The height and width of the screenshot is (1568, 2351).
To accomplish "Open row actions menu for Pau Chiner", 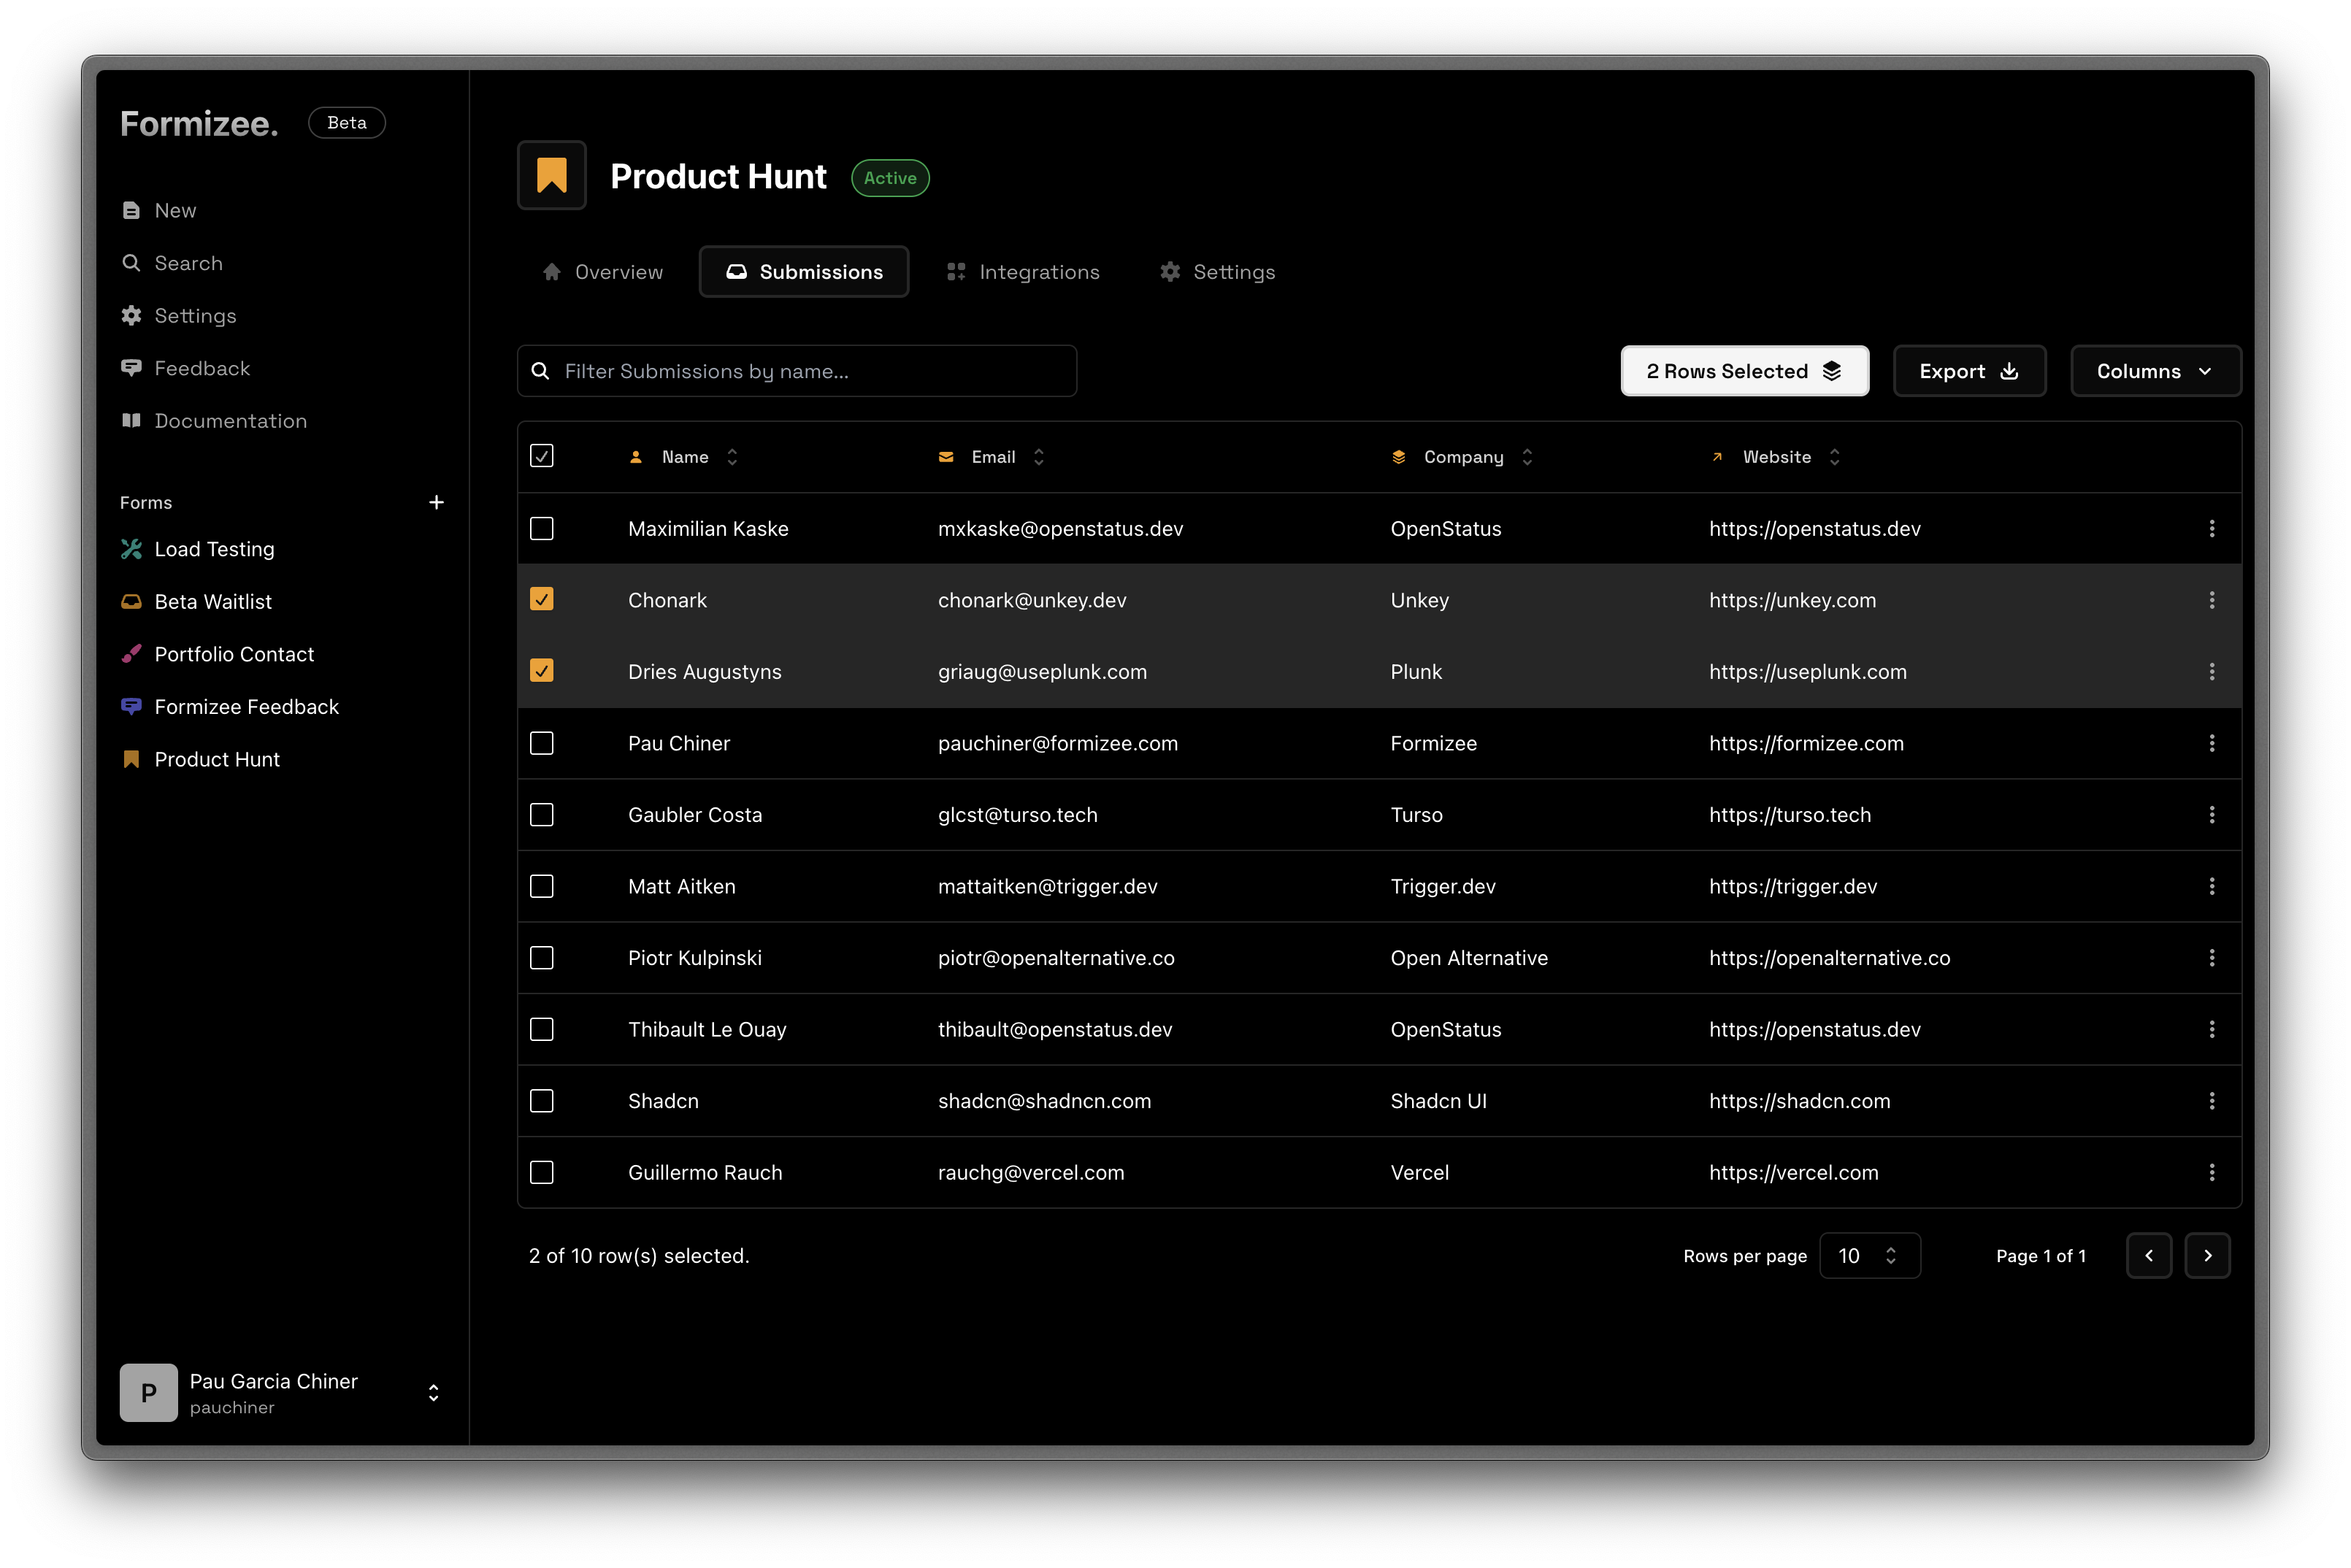I will [2211, 743].
